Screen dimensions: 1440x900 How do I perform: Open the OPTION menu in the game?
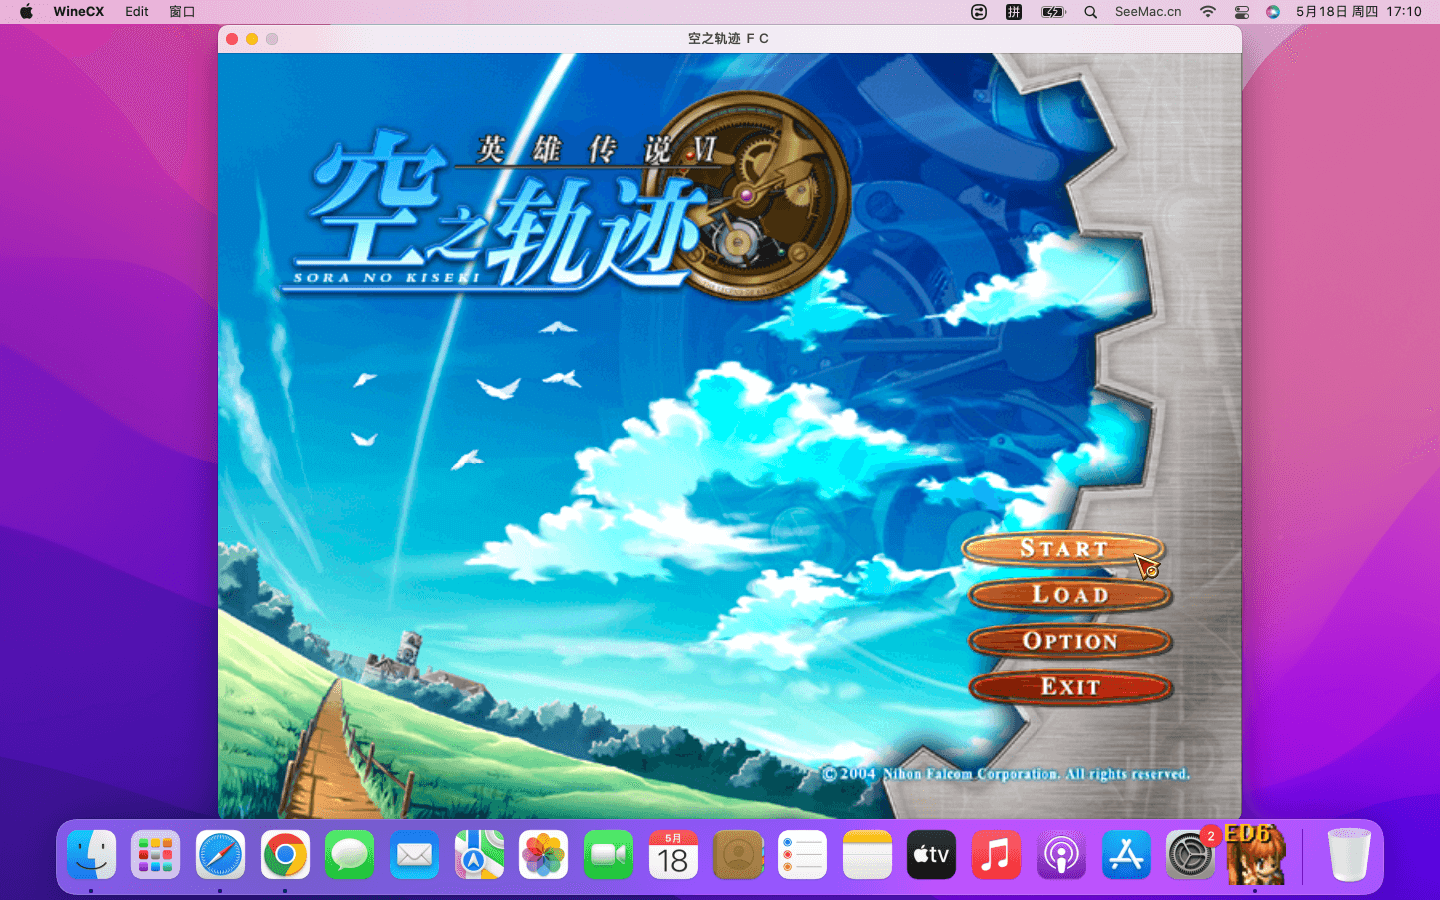click(1069, 641)
